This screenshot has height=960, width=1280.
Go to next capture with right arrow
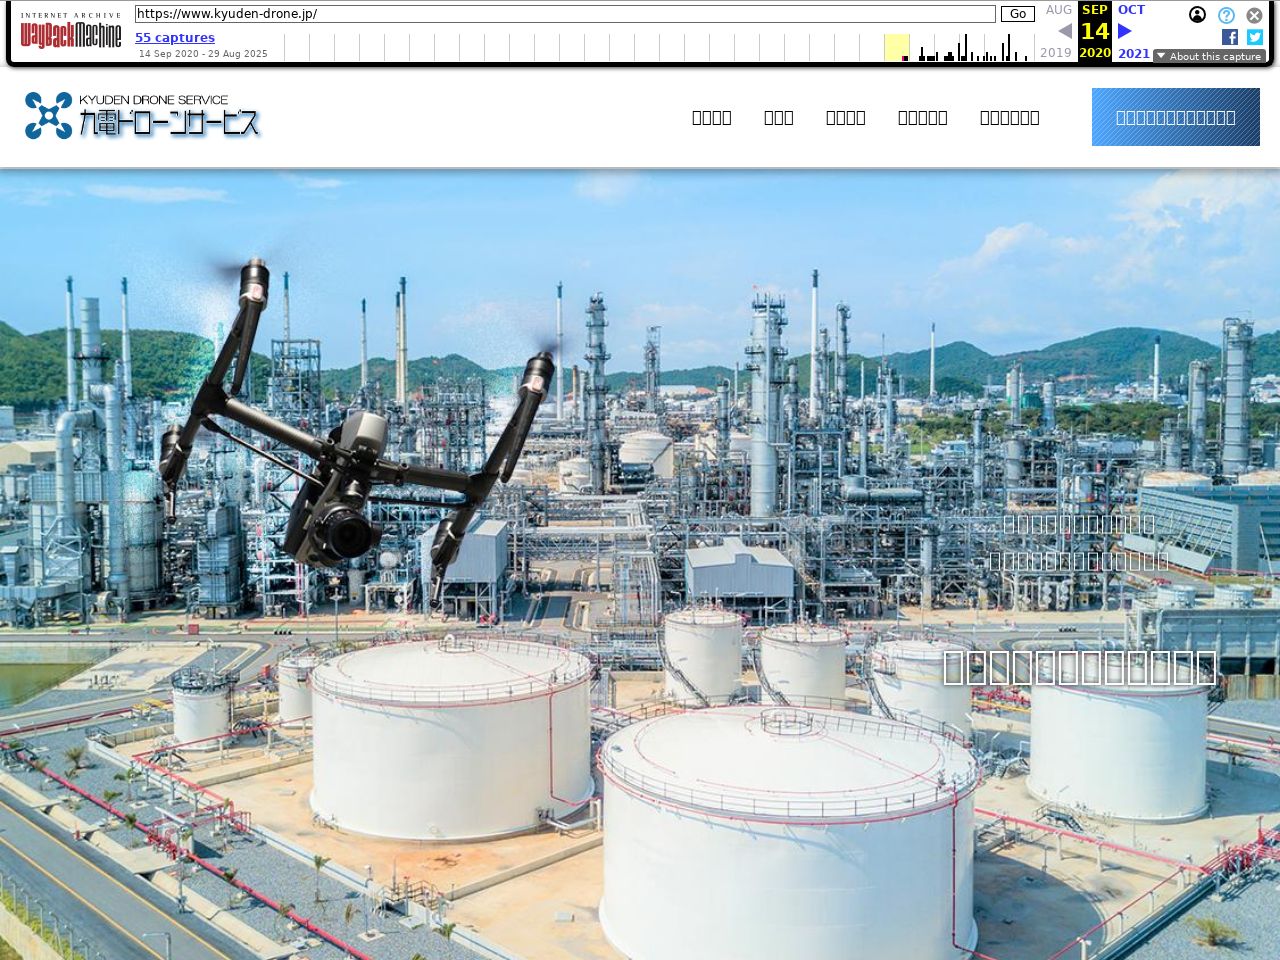(1125, 31)
